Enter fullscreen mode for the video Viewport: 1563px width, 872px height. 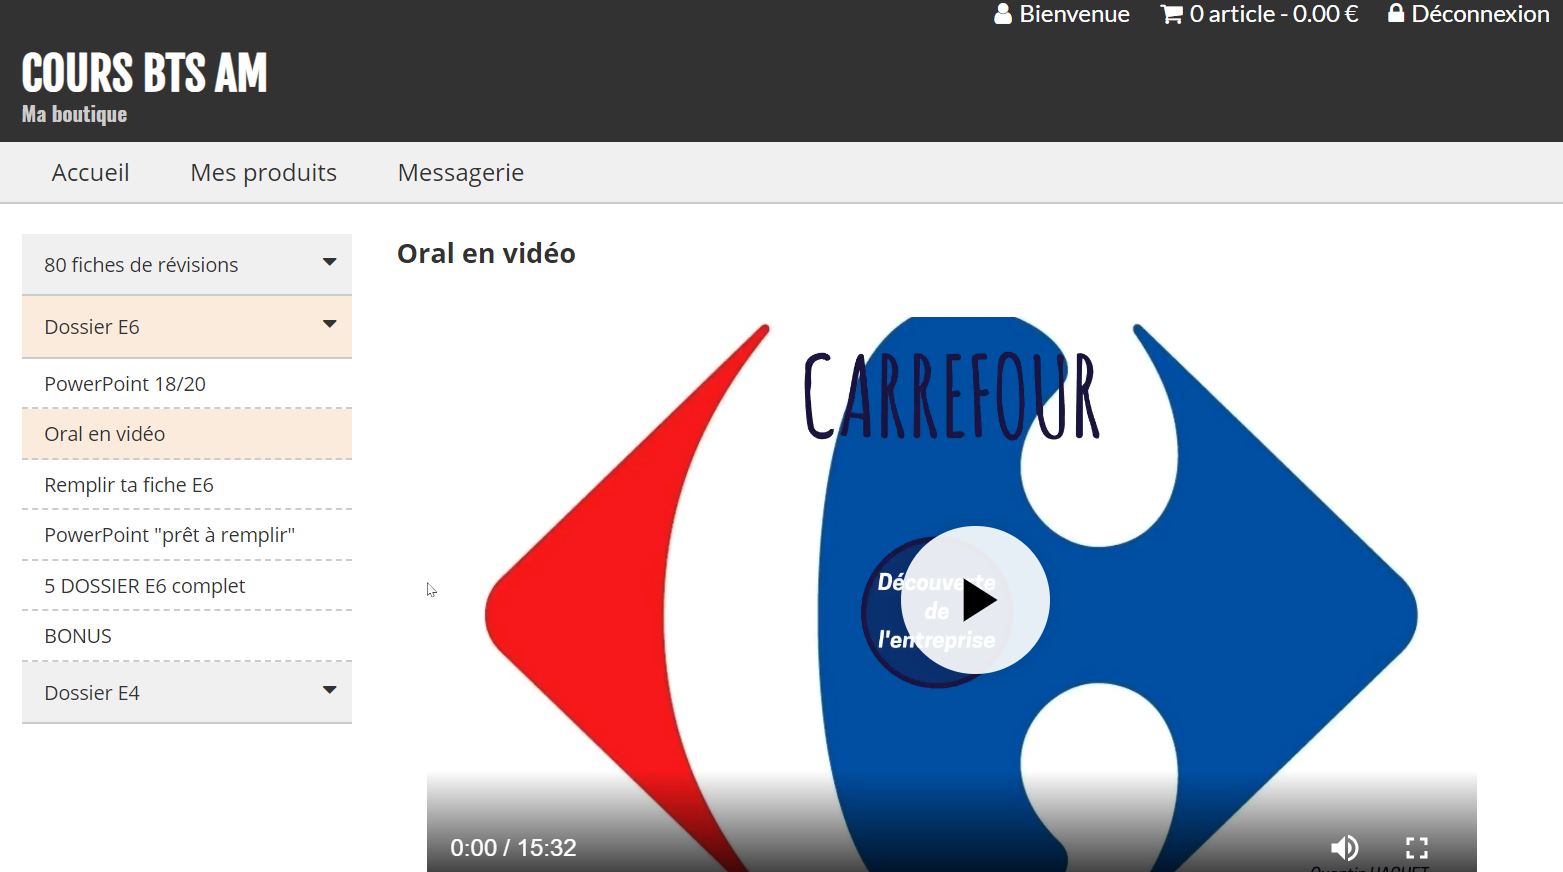tap(1417, 848)
